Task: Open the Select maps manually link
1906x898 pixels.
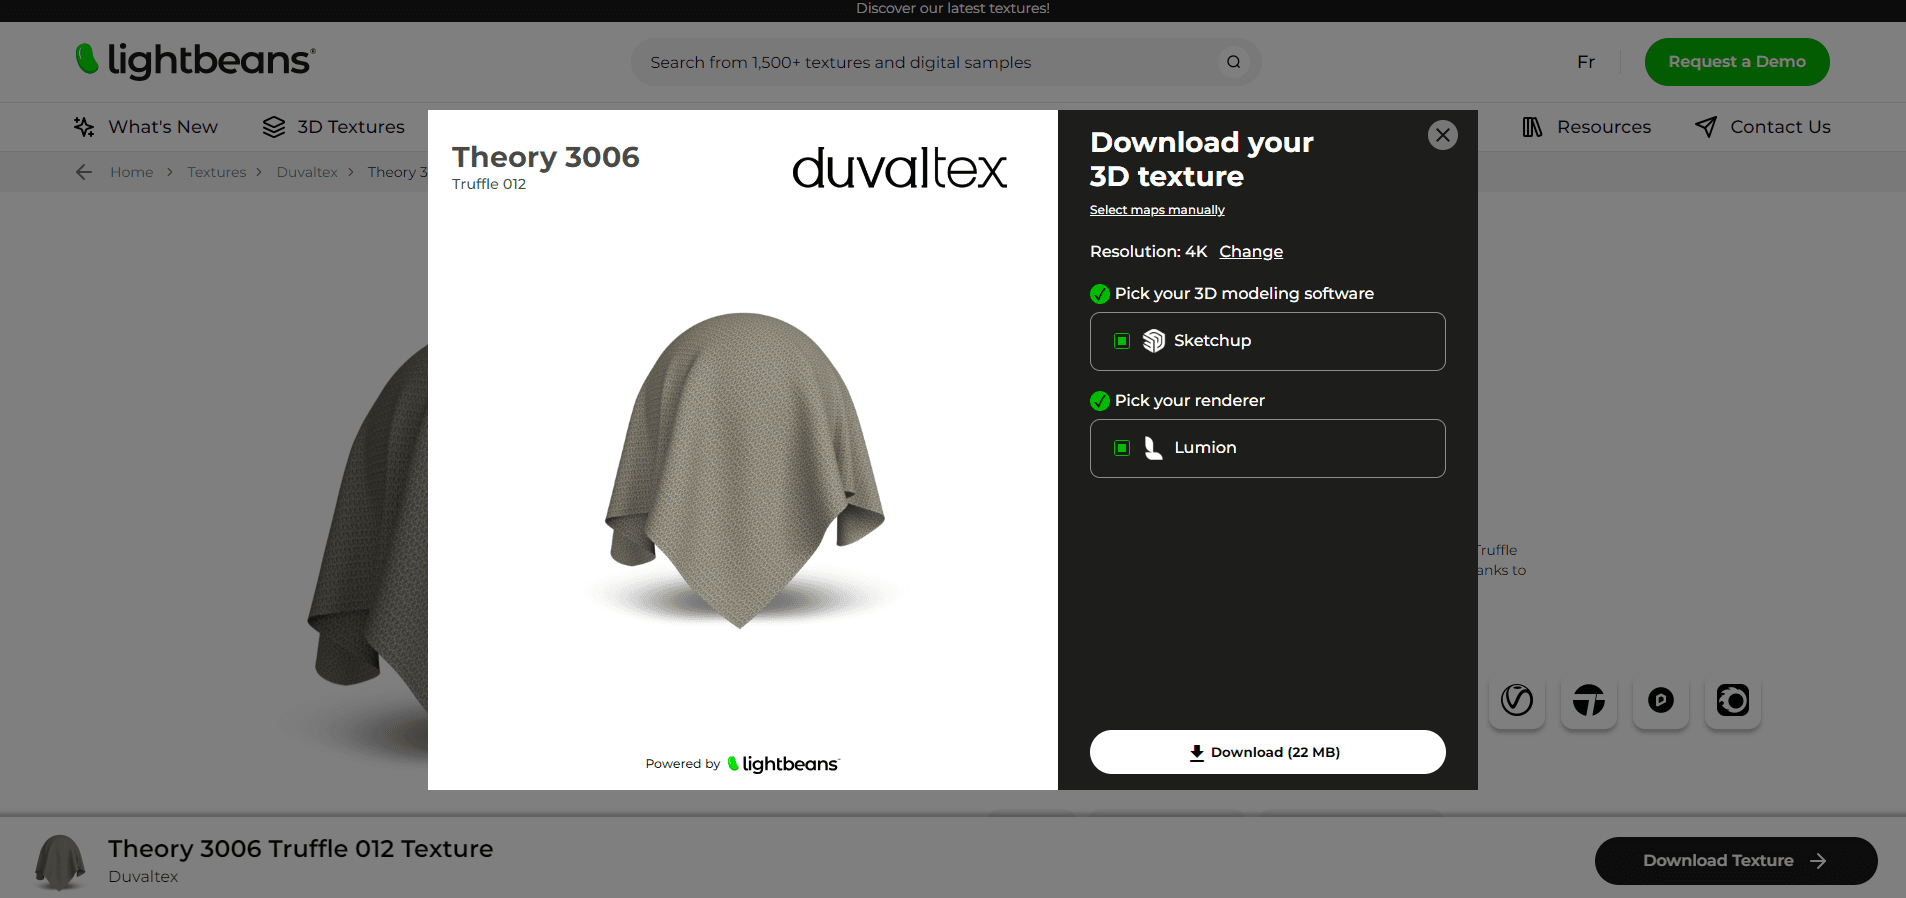Action: 1157,210
